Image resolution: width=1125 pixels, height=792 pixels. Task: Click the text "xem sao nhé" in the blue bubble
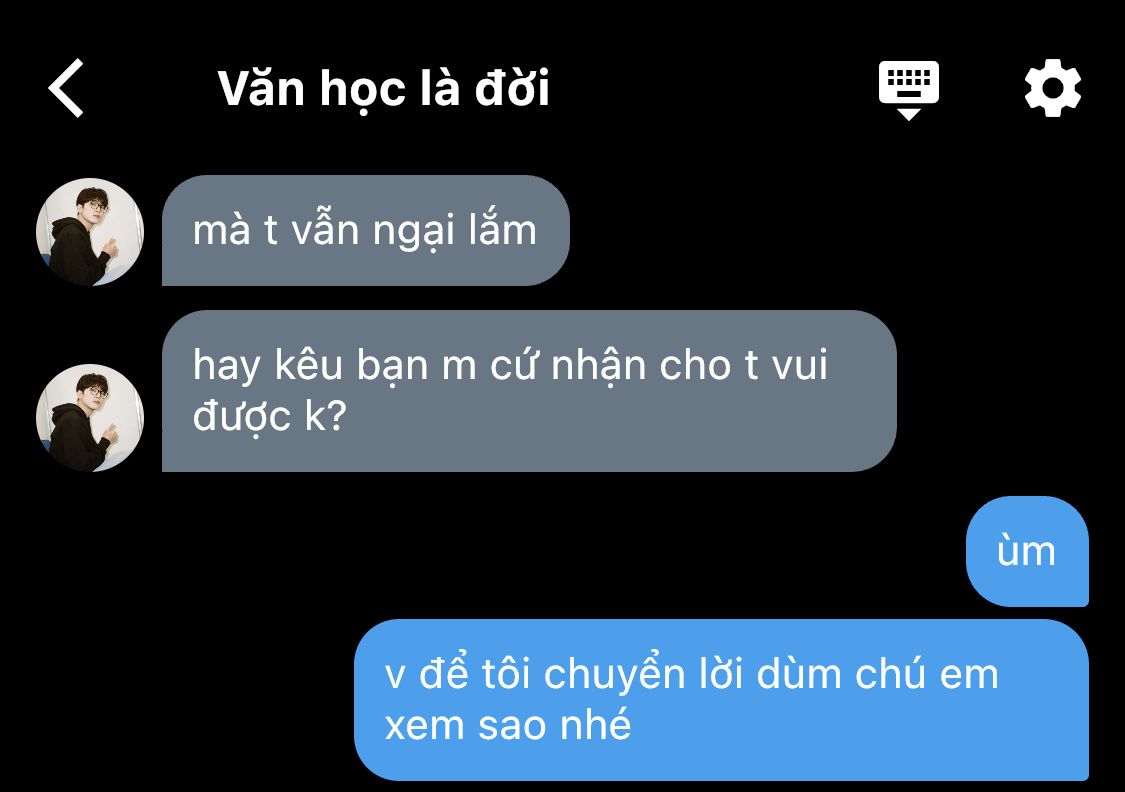[x=508, y=725]
